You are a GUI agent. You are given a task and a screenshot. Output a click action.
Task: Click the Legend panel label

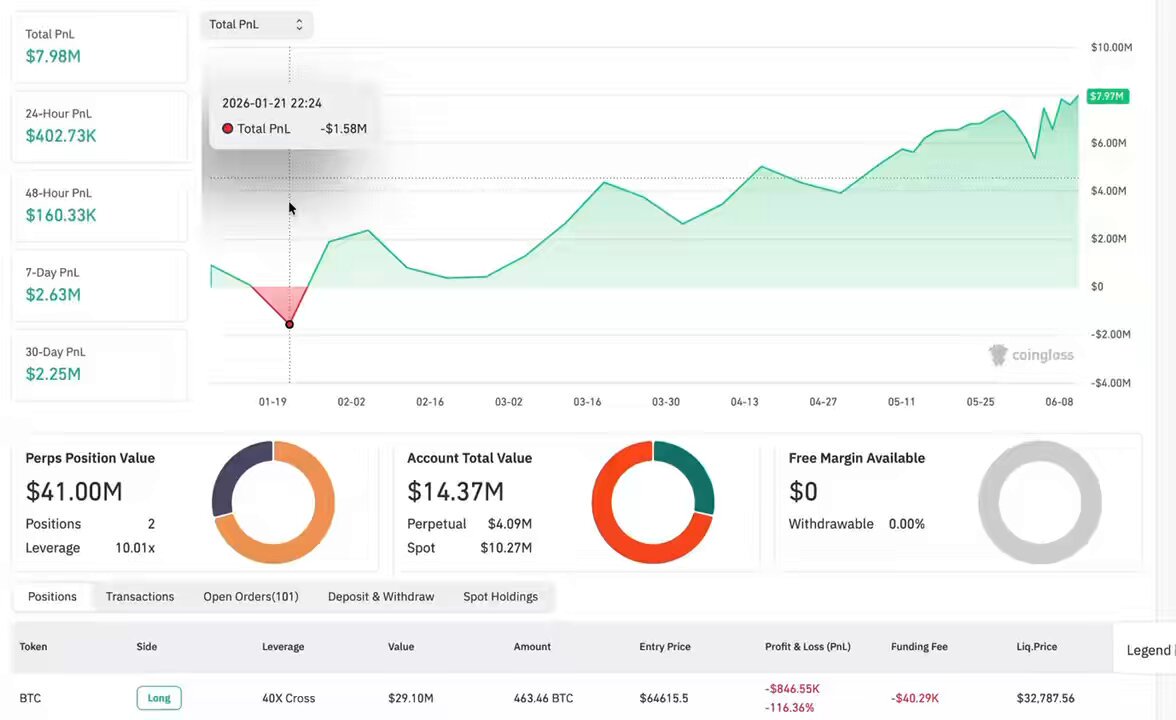click(x=1148, y=650)
